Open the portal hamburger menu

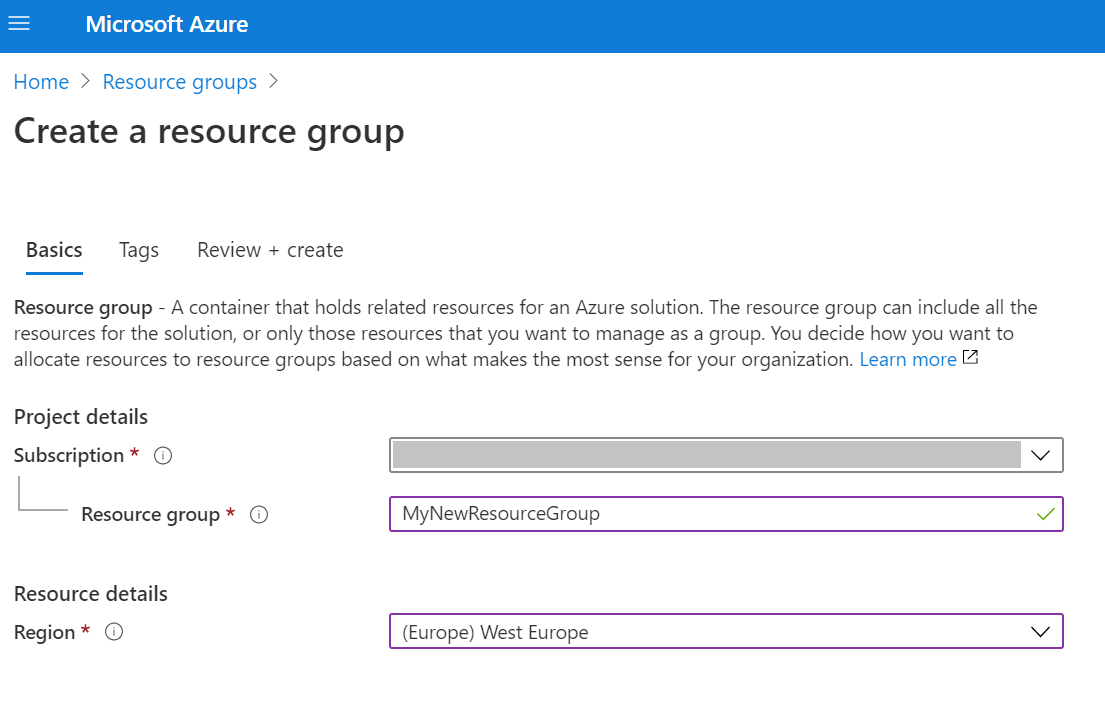(x=19, y=24)
